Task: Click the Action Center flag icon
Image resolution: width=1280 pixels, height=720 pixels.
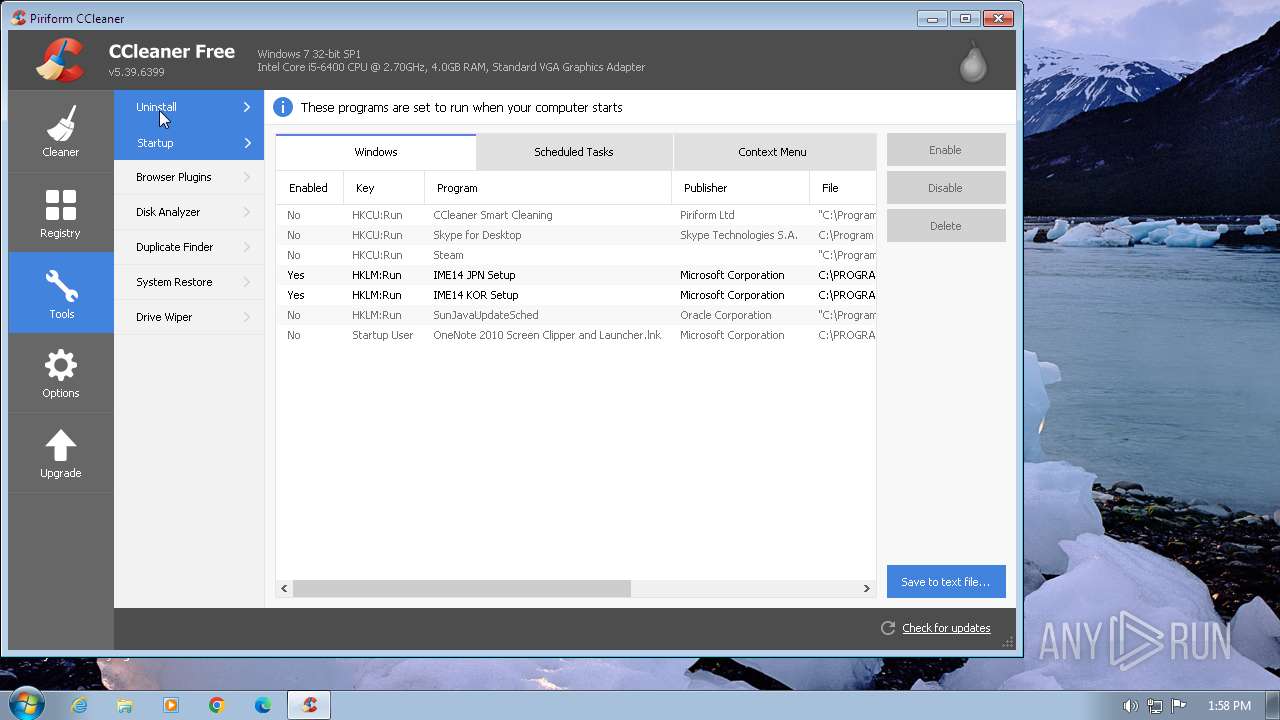Action: (x=1178, y=705)
